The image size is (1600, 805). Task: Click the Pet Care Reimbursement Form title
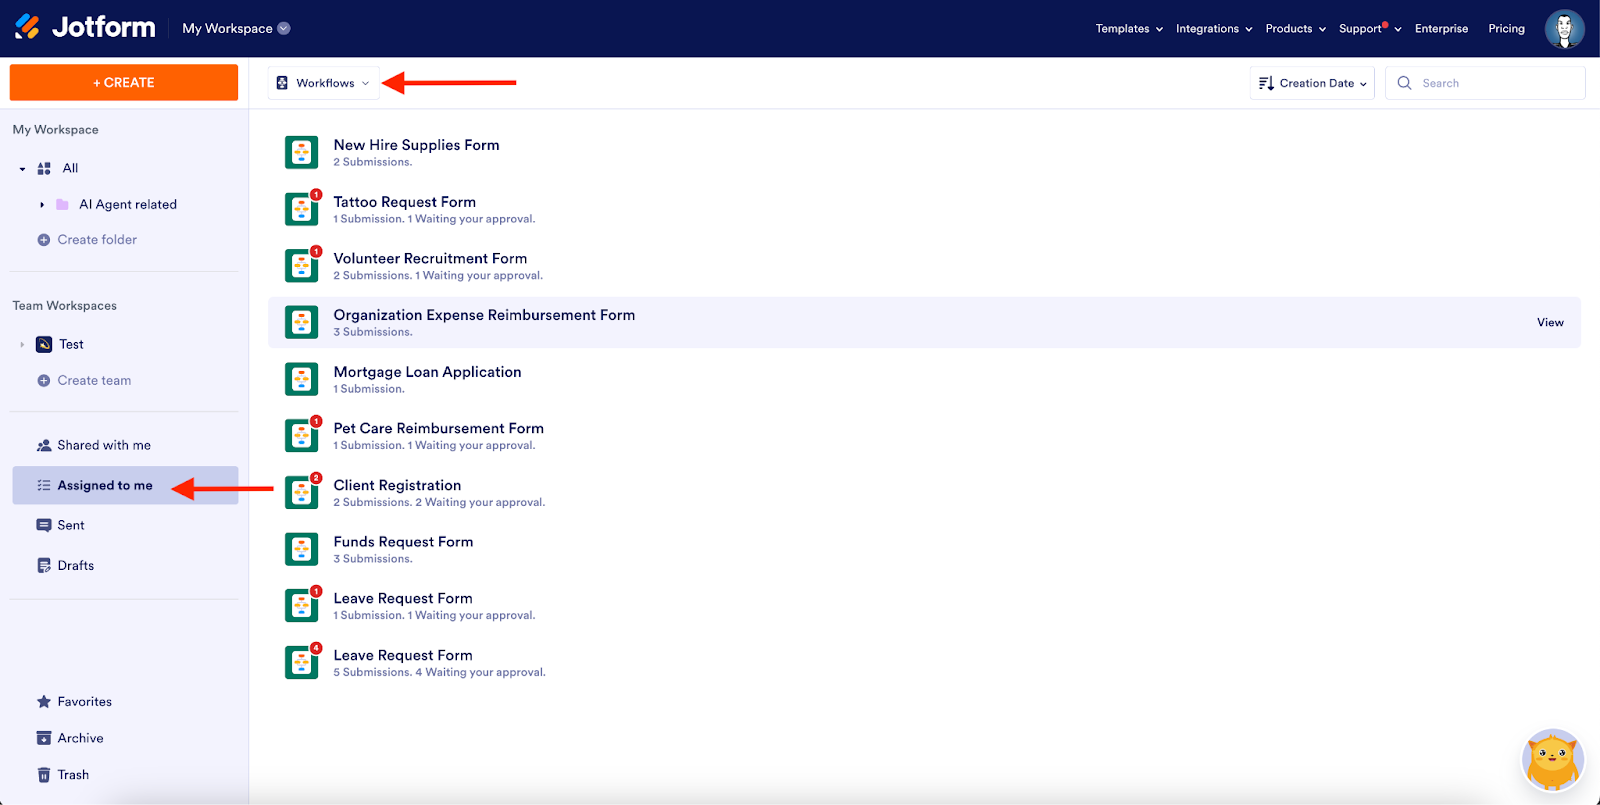(x=438, y=428)
